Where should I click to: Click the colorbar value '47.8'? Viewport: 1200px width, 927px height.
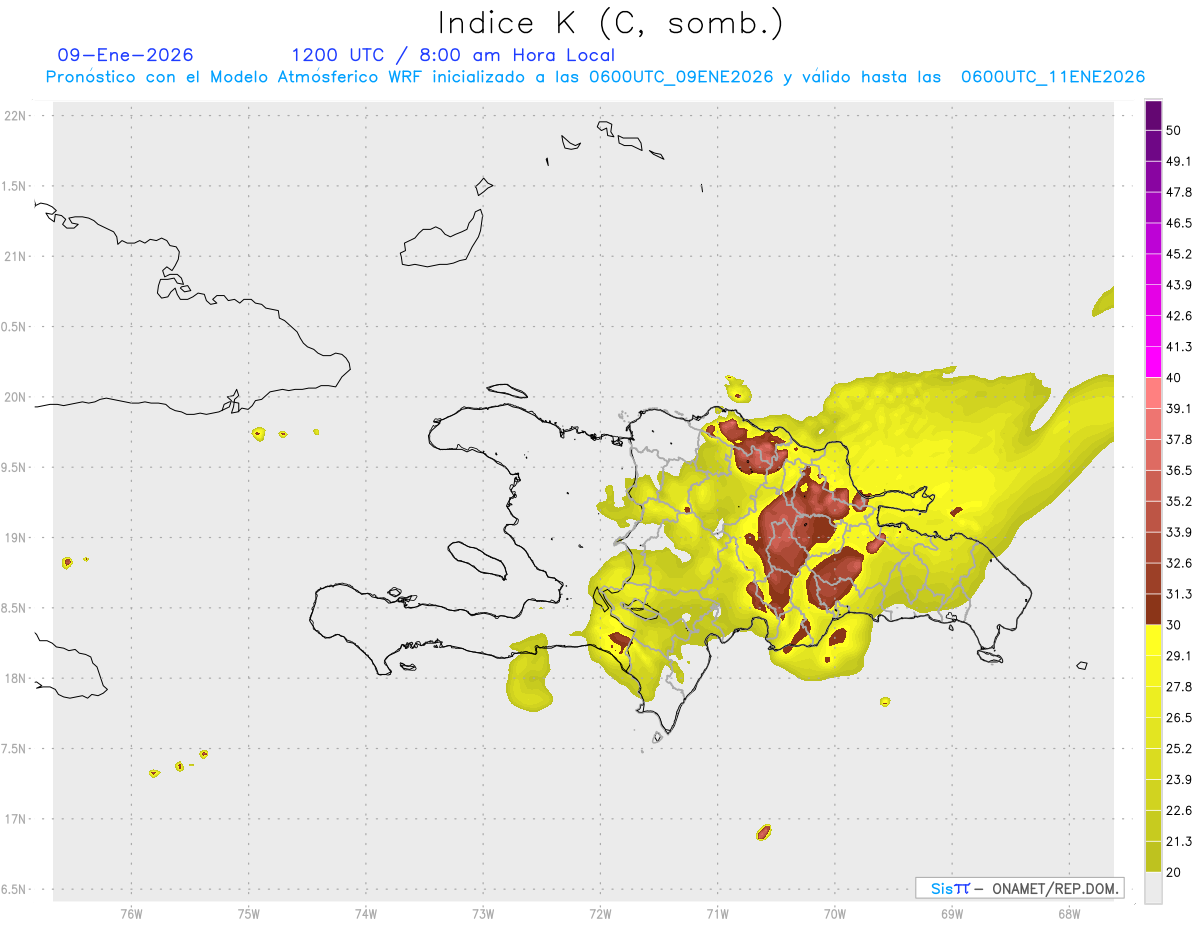pyautogui.click(x=1179, y=193)
